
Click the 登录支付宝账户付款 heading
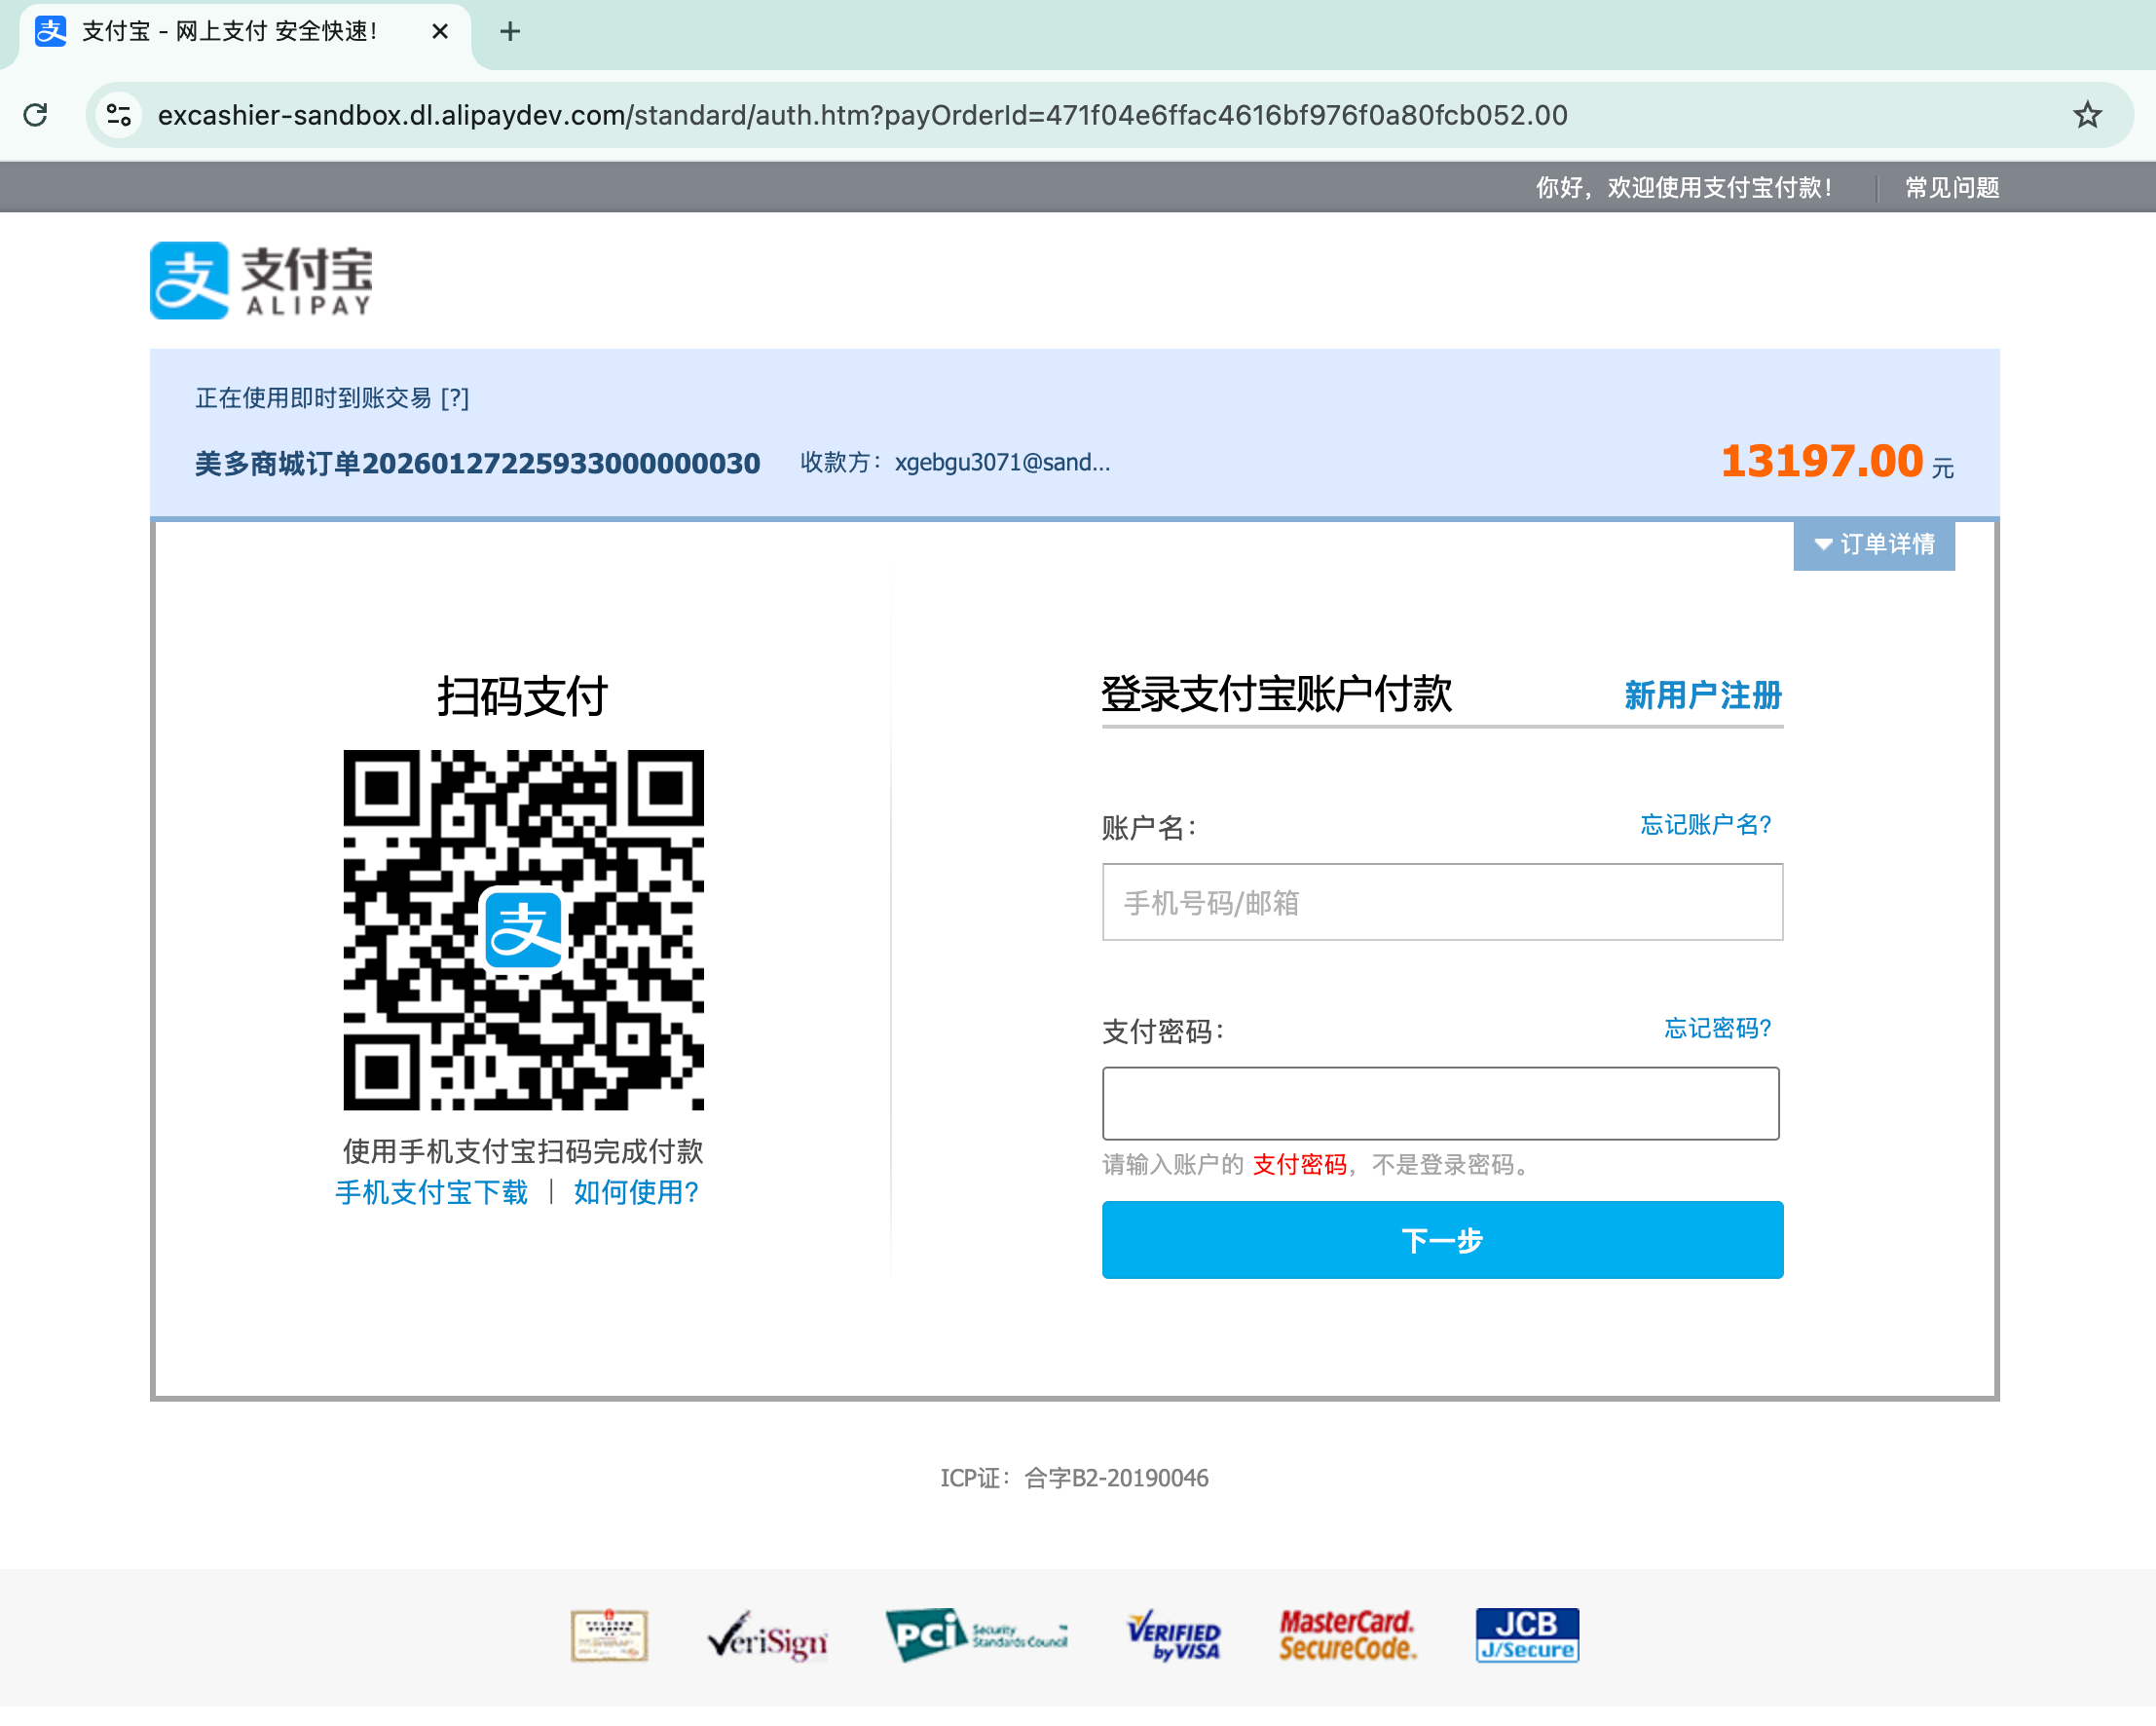(1276, 694)
